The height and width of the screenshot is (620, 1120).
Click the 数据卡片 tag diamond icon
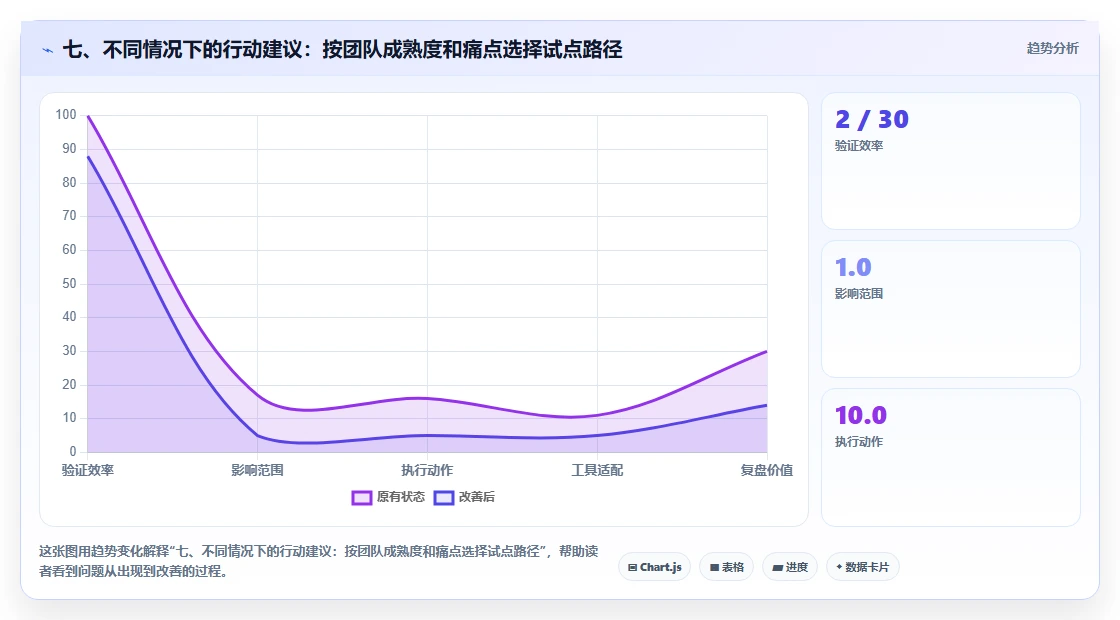pos(839,567)
